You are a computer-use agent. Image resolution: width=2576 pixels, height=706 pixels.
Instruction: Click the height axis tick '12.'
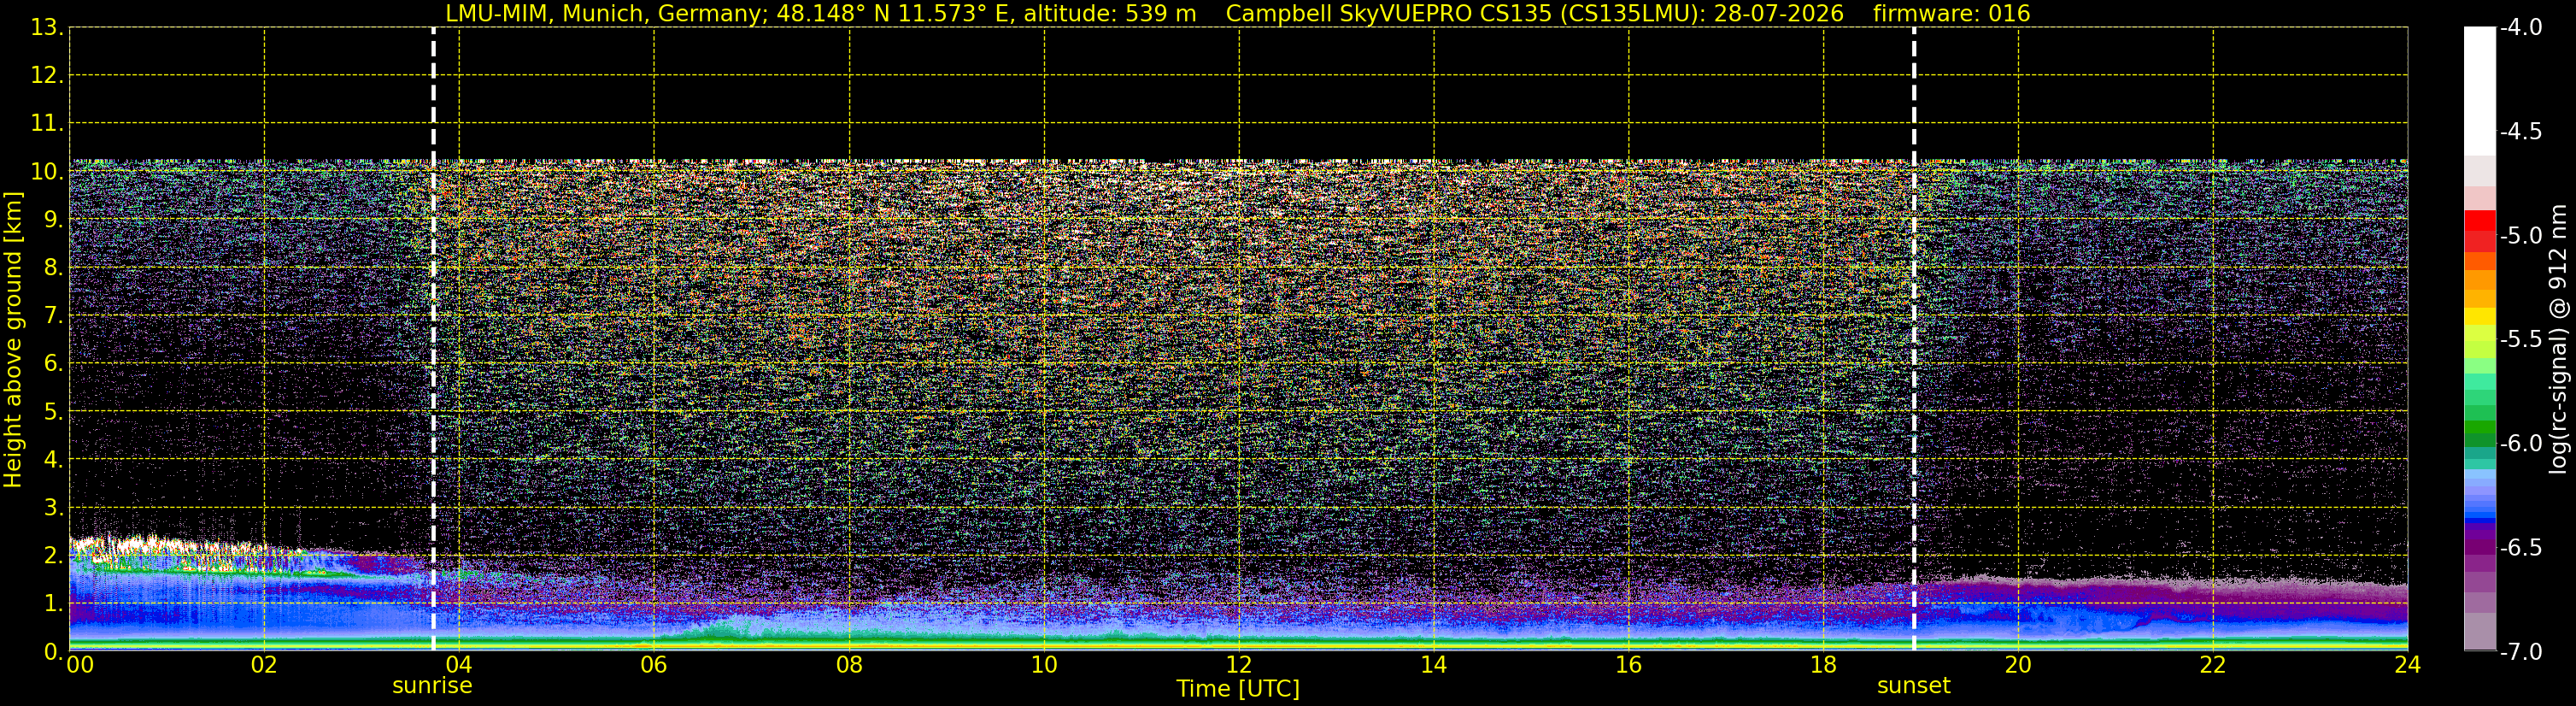[x=47, y=75]
